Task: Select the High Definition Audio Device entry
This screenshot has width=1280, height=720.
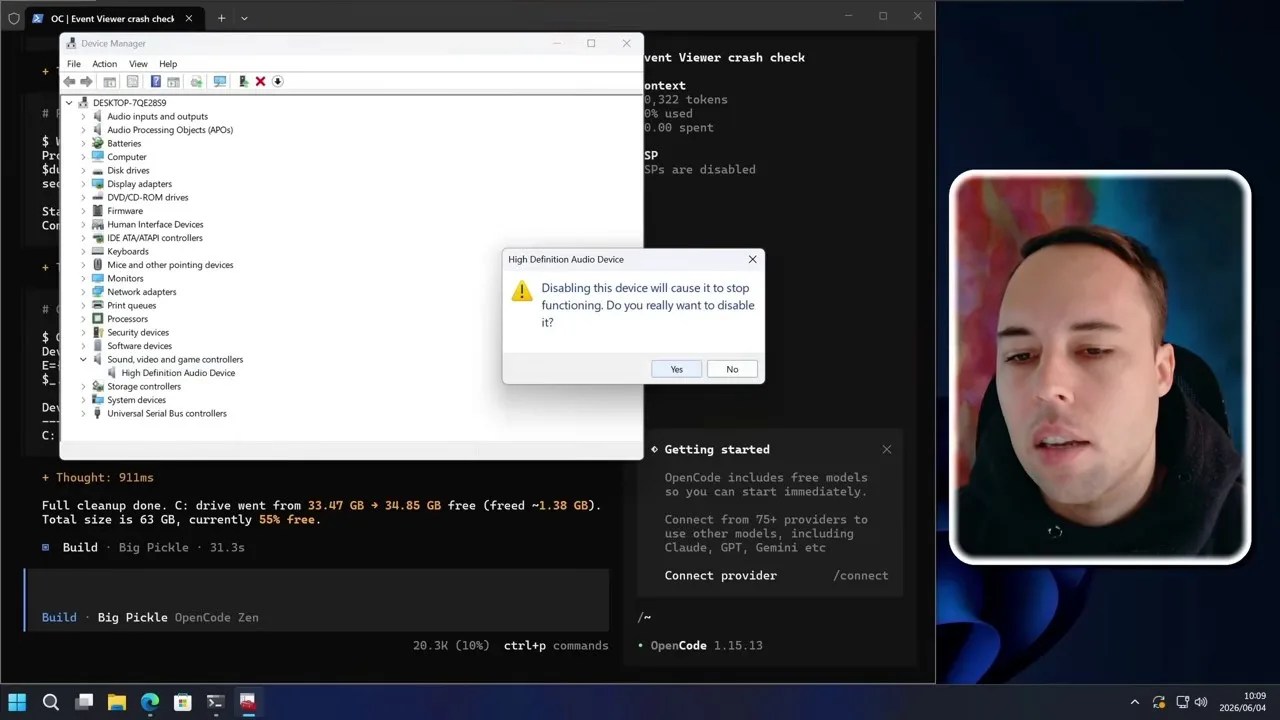Action: pos(178,373)
